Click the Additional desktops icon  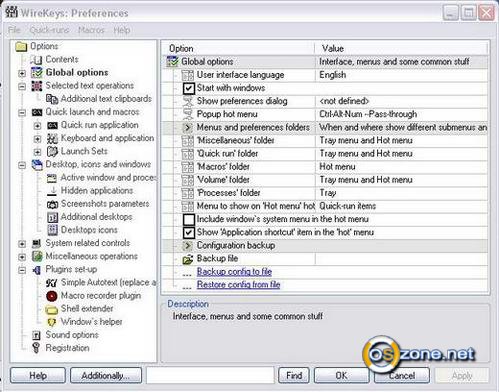pos(52,217)
